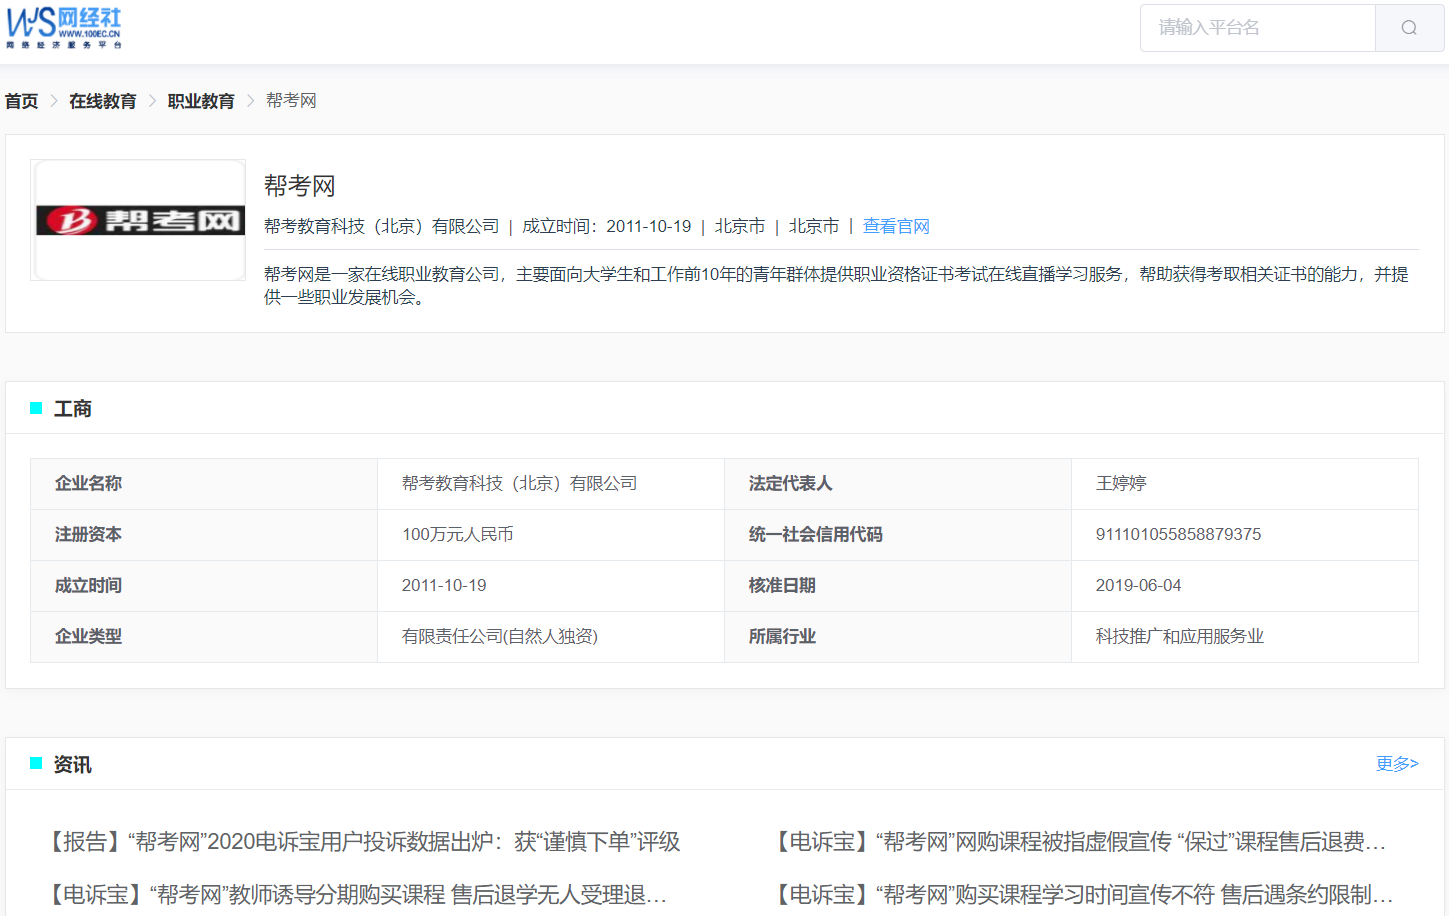Select 成立时间: 2011-10-19 header text

[607, 227]
